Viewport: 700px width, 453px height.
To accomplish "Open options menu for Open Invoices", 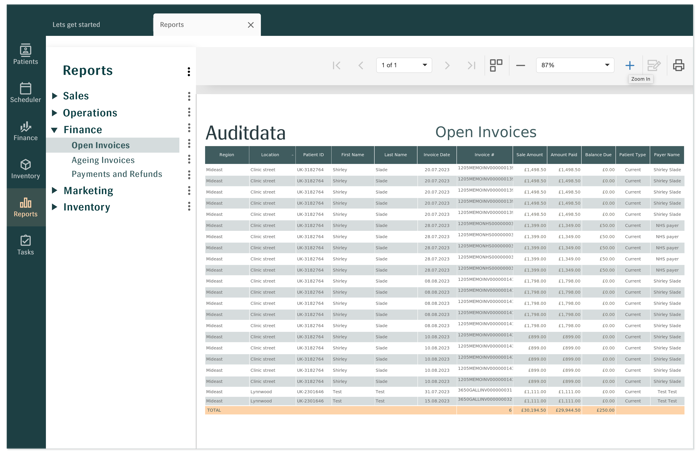I will coord(189,143).
